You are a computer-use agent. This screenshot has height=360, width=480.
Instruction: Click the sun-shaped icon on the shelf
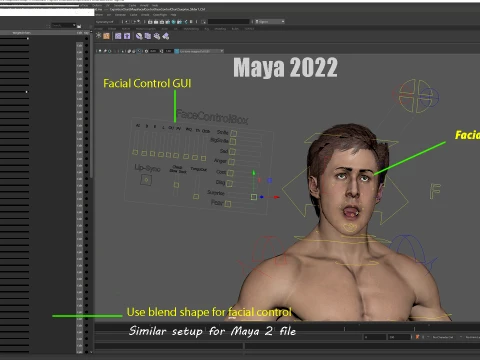[99, 35]
